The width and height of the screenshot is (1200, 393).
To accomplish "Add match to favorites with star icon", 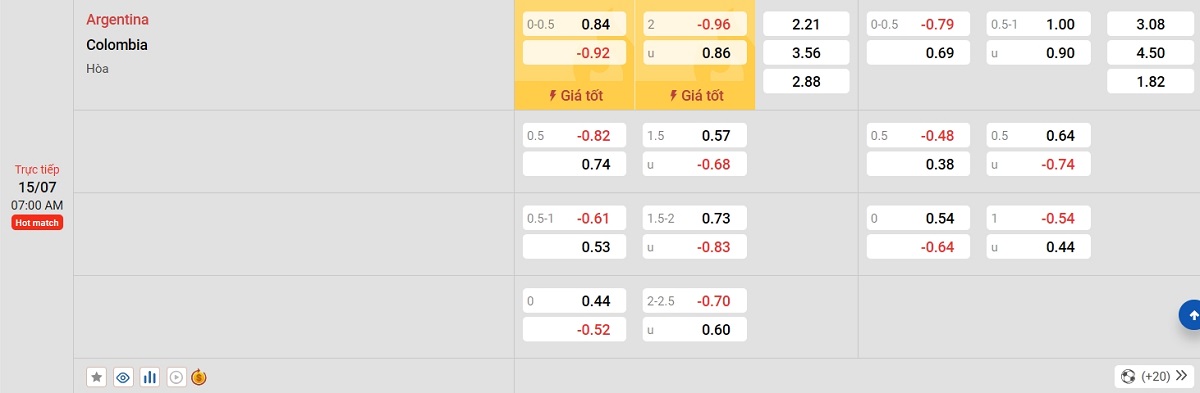I will coord(97,377).
